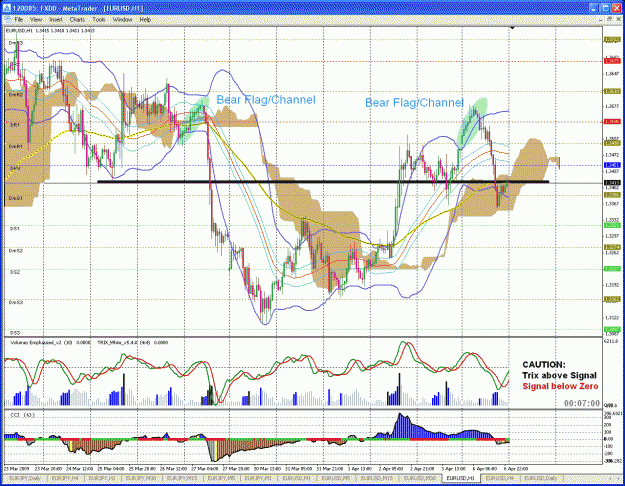Open the Window menu

click(x=122, y=19)
